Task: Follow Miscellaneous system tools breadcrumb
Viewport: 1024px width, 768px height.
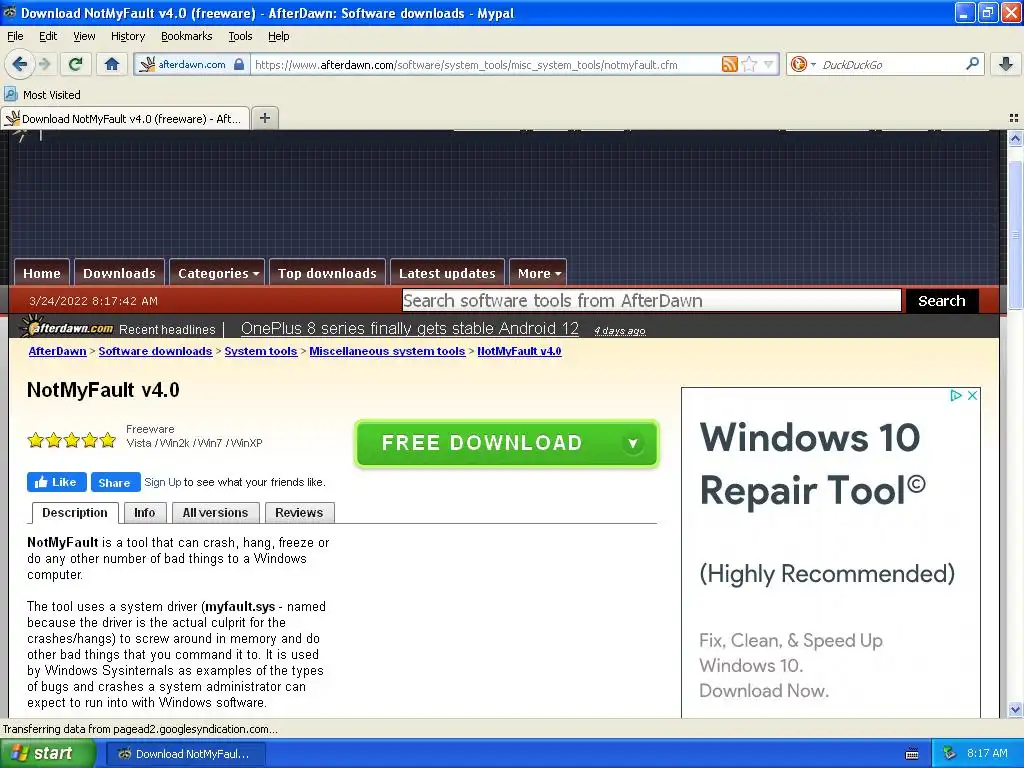Action: tap(387, 351)
